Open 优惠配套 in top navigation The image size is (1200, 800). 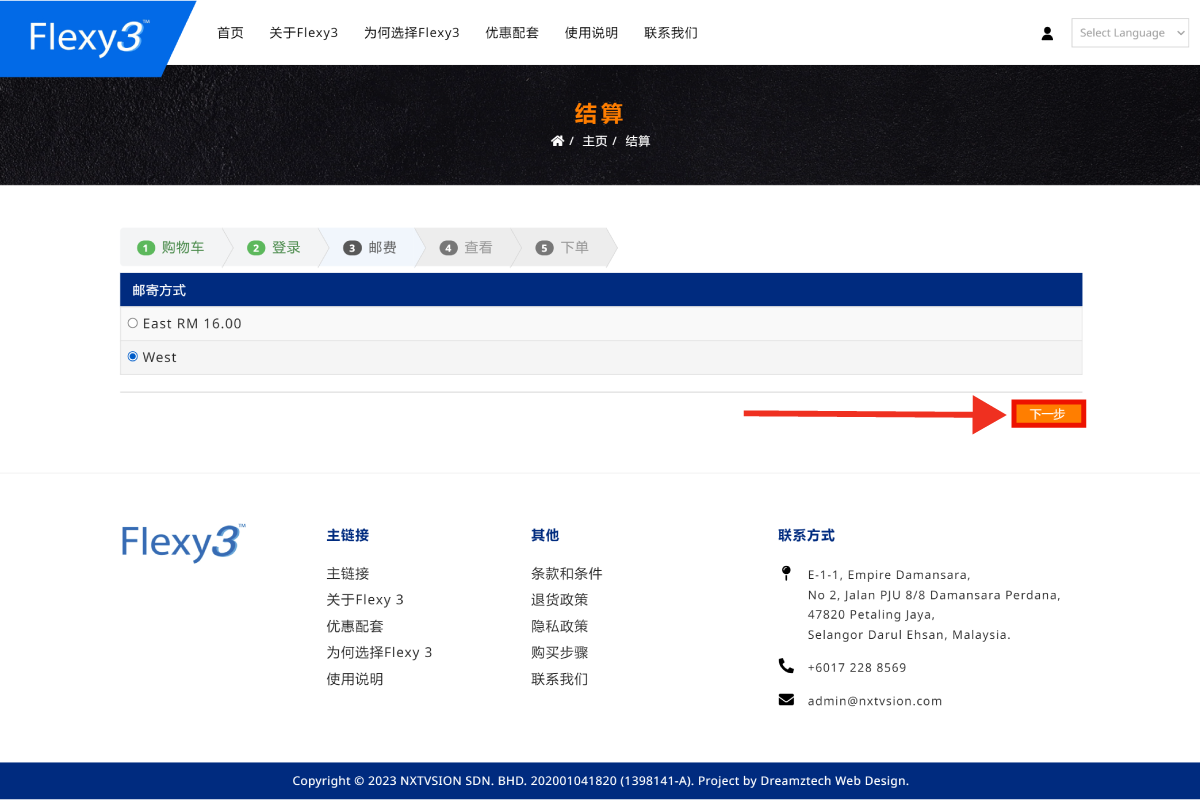click(512, 33)
